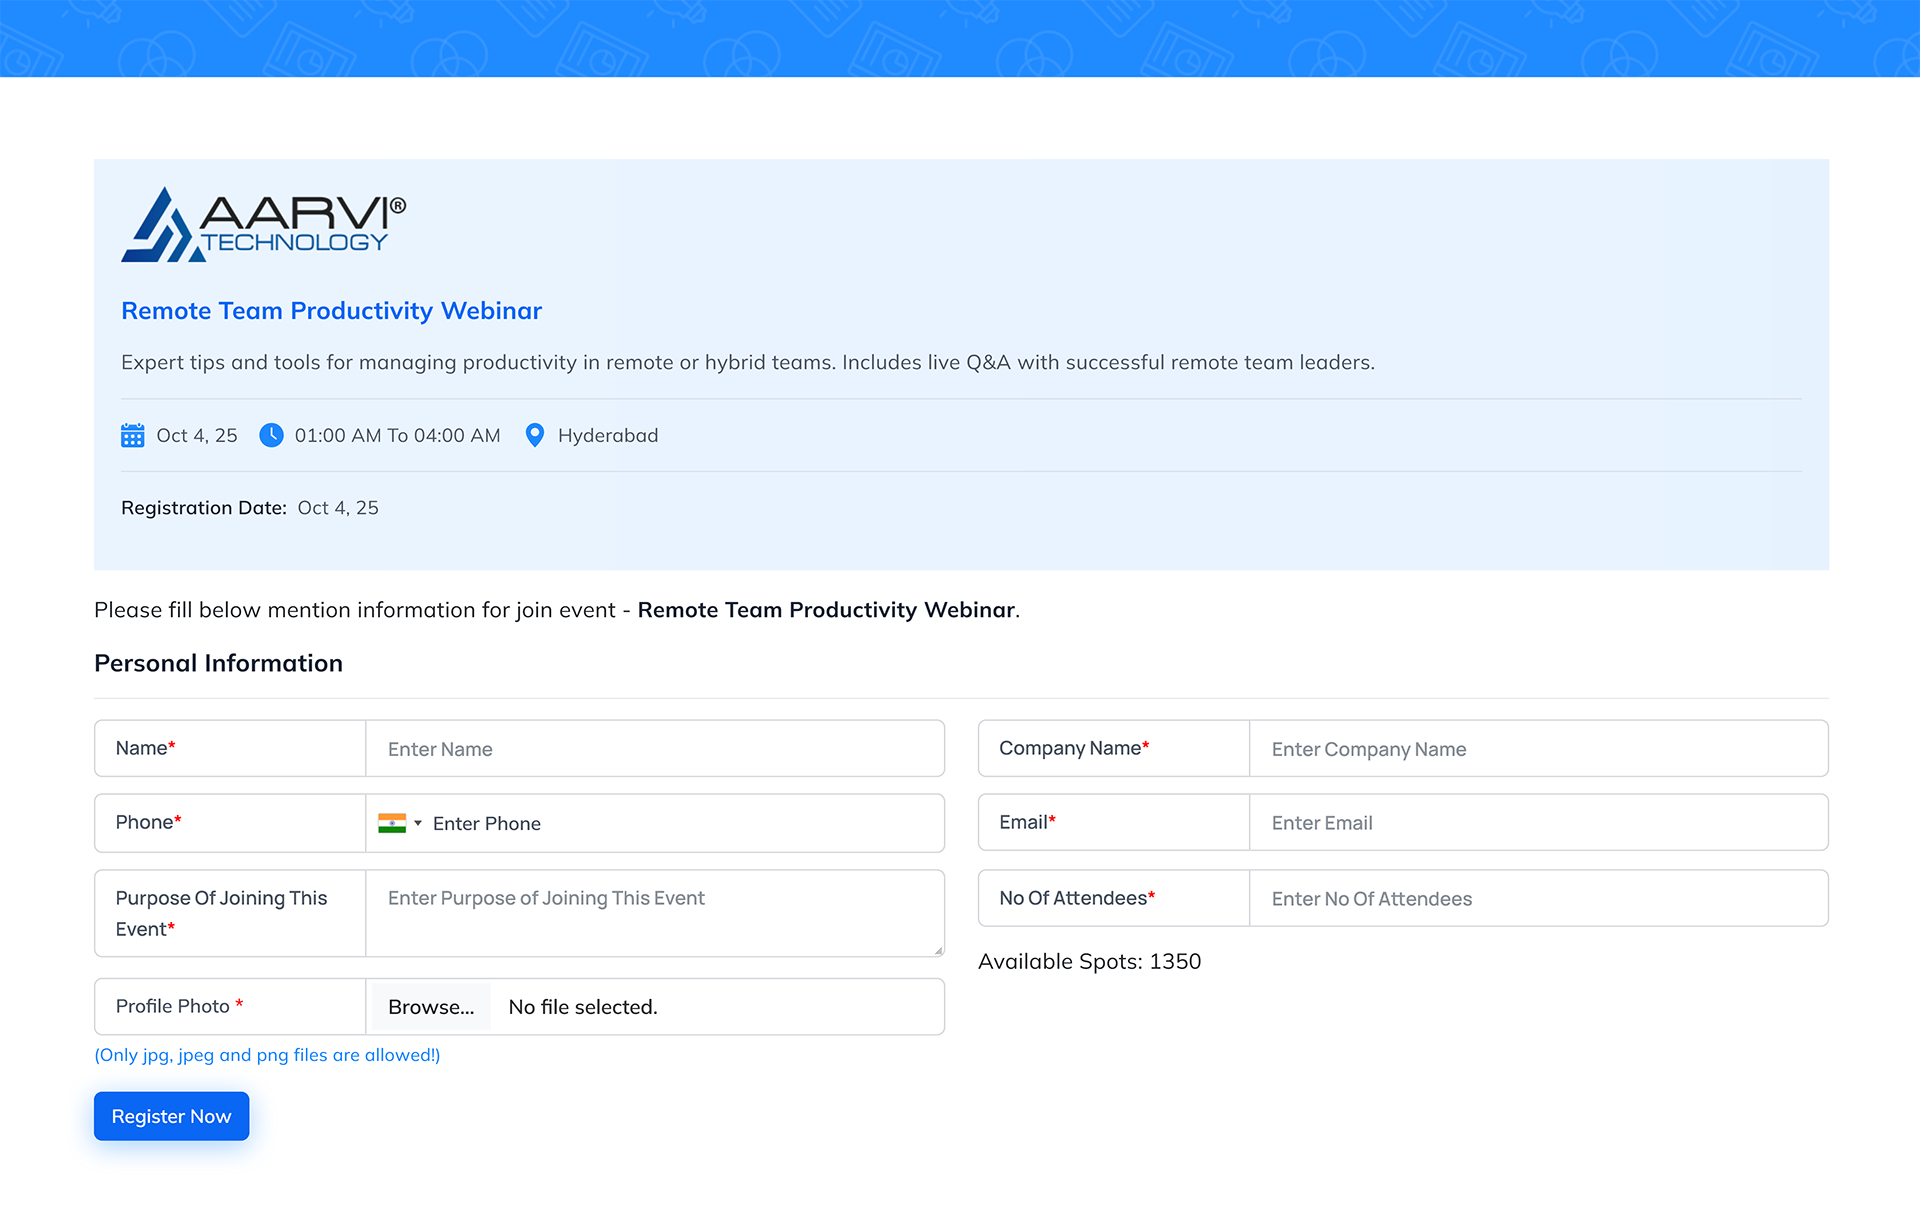Click the Purpose of Joining This Event textarea
Viewport: 1920px width, 1220px height.
click(x=654, y=912)
